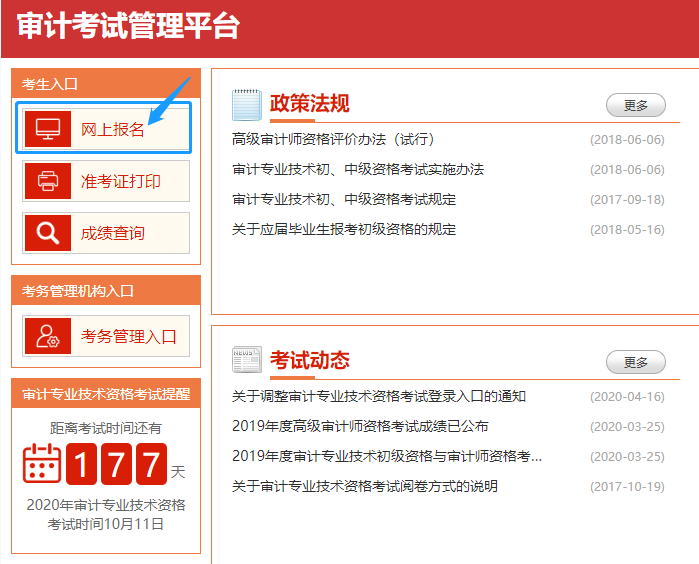Screen dimensions: 699x564
Task: Click the calendar icon in exam reminder
Action: 42,463
